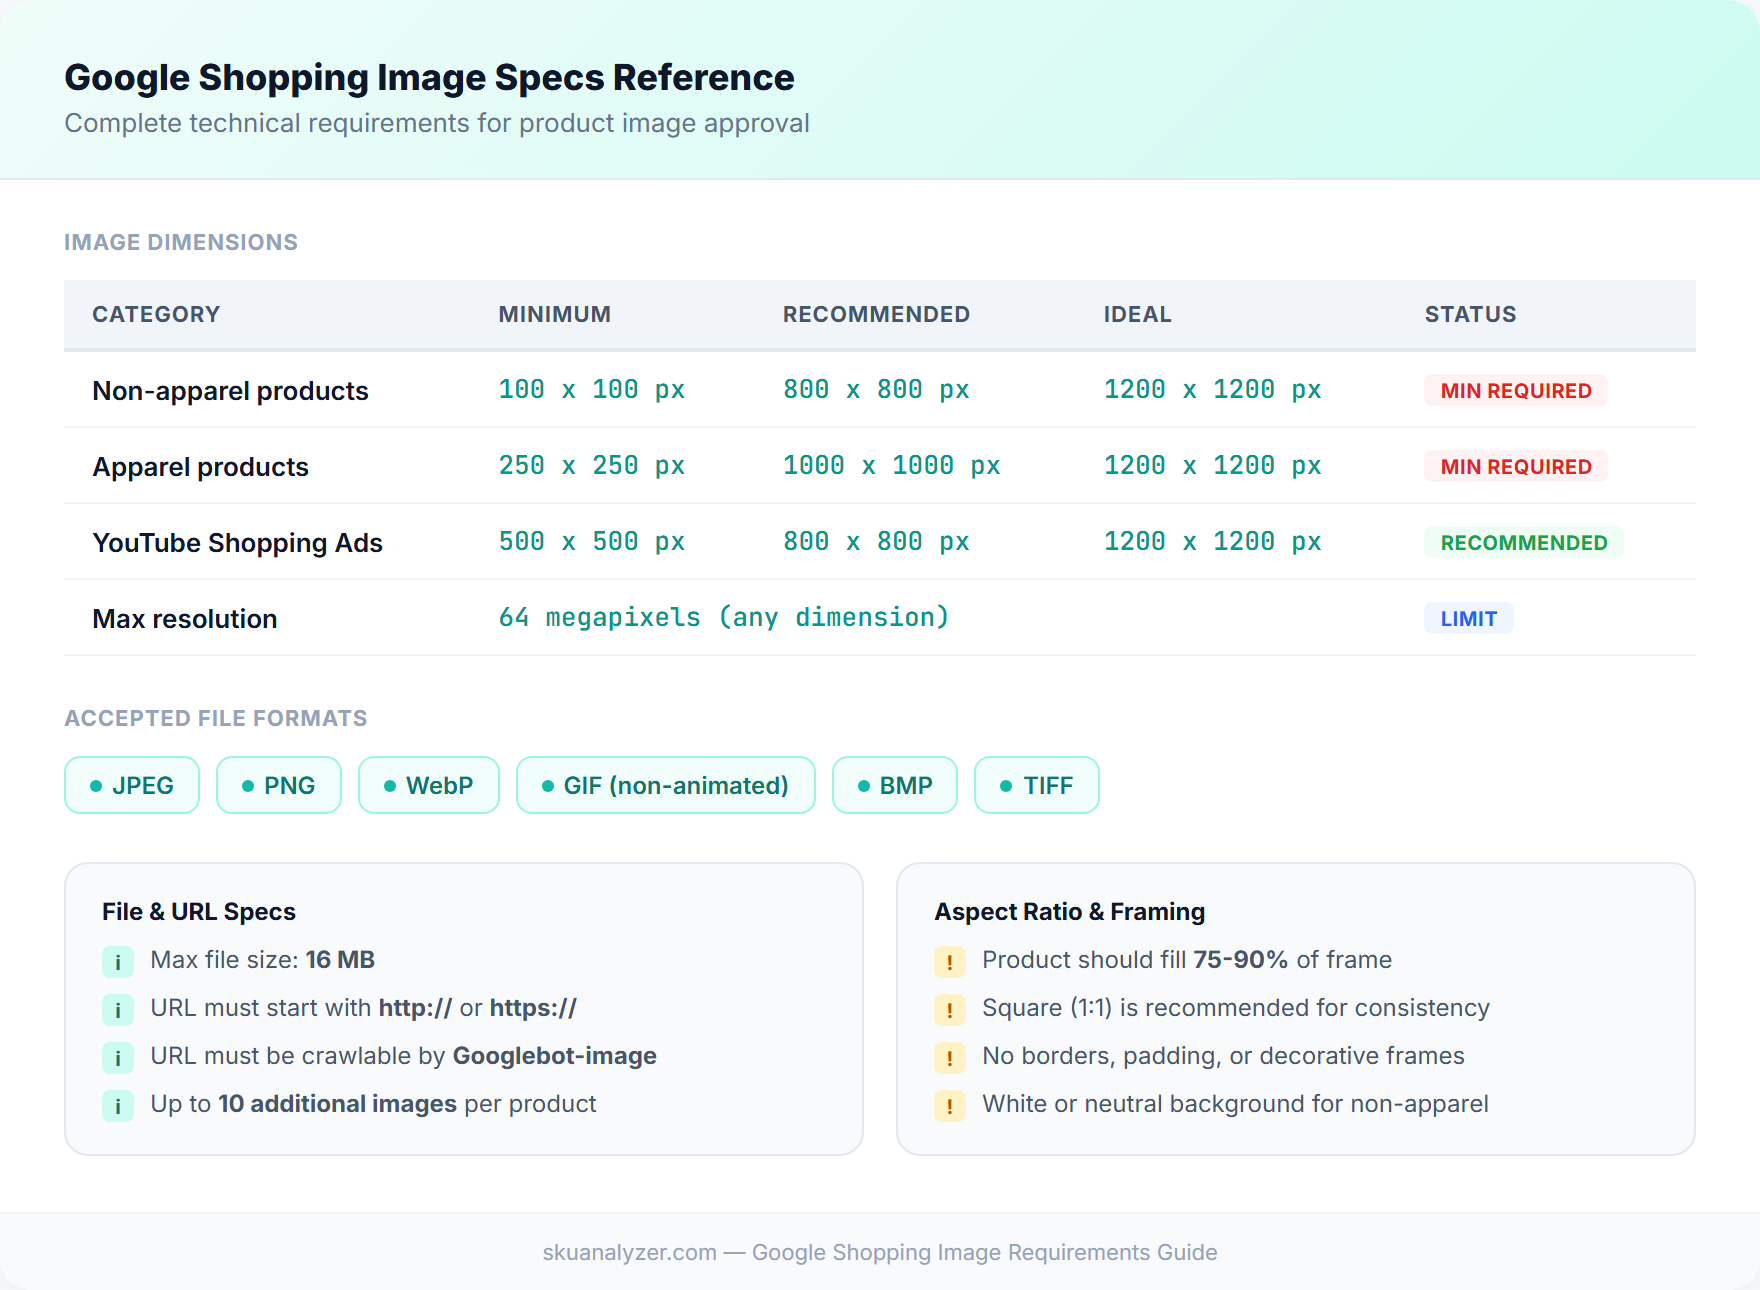Click the warning icon next to background guideline
Image resolution: width=1760 pixels, height=1290 pixels.
pyautogui.click(x=949, y=1105)
